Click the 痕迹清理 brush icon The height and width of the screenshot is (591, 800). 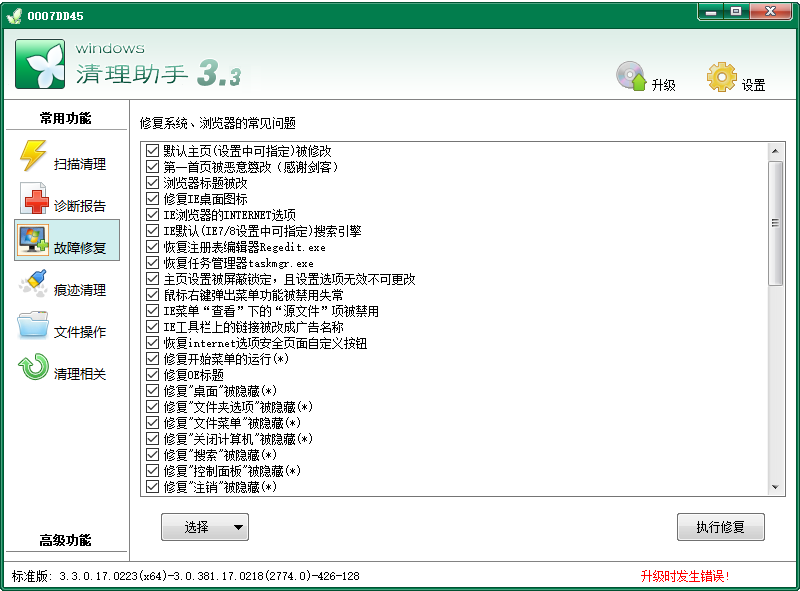tap(33, 283)
